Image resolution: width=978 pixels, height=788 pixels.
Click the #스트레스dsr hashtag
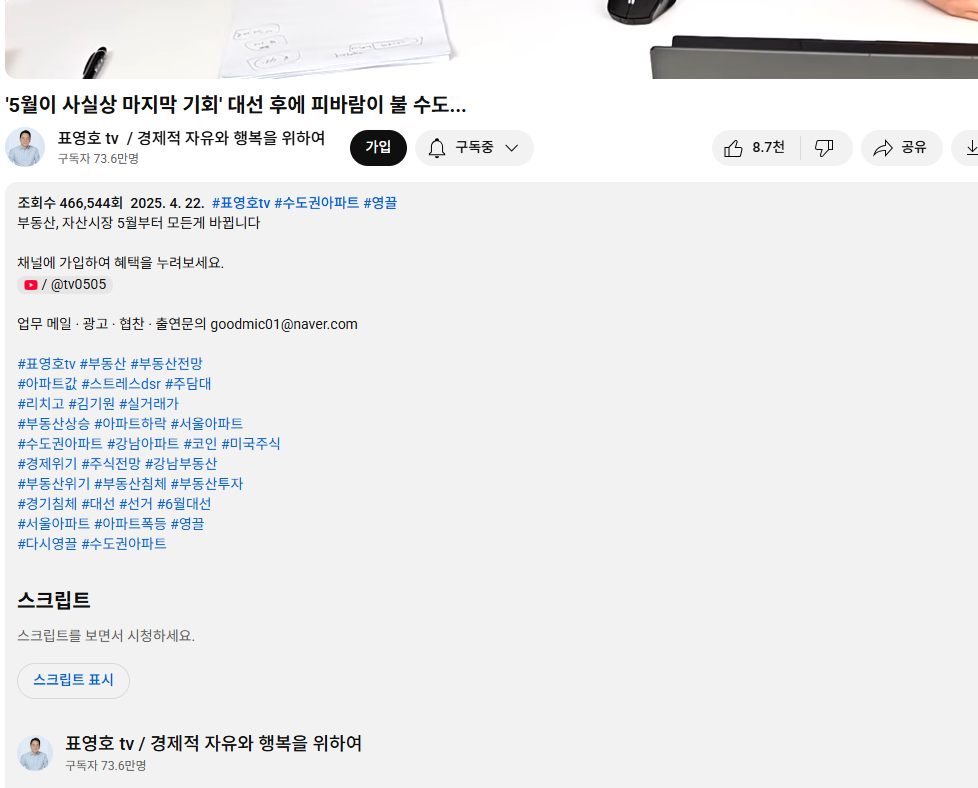[x=121, y=384]
